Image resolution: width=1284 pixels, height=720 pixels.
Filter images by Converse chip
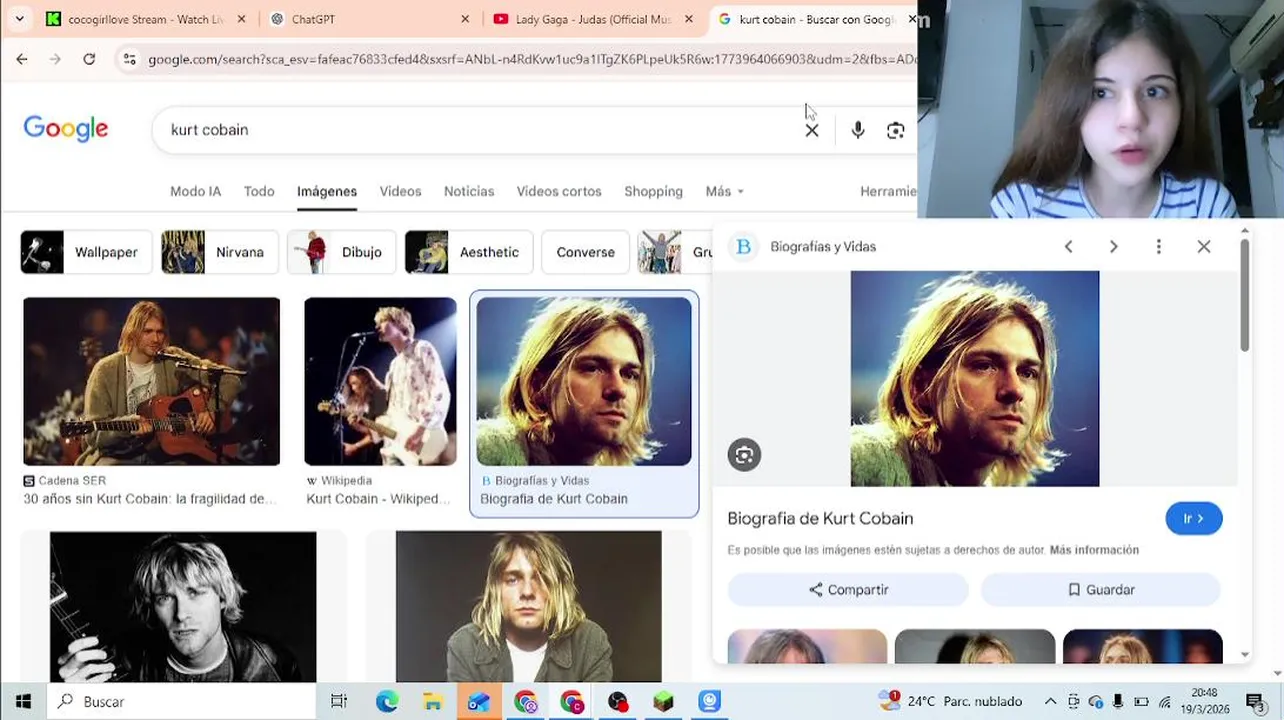pos(585,252)
